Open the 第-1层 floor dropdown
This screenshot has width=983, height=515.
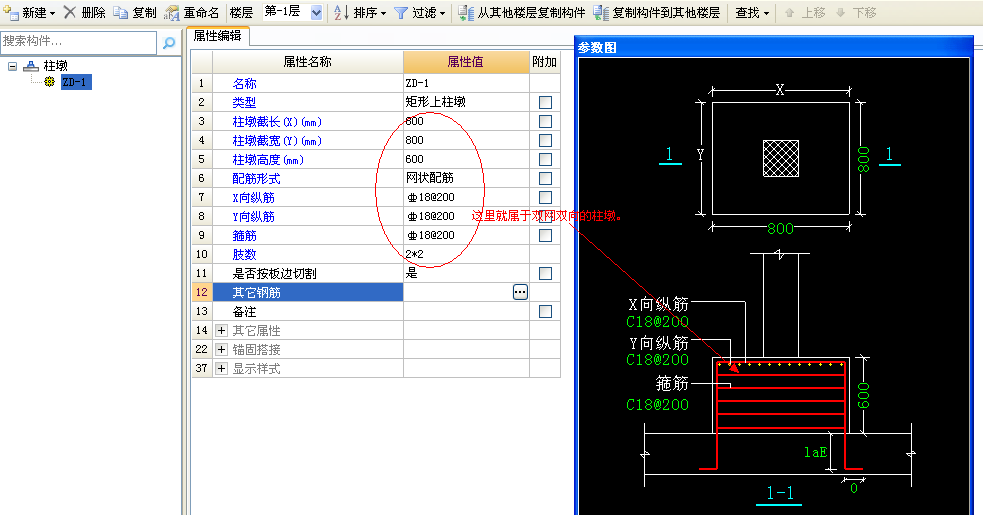tap(317, 12)
